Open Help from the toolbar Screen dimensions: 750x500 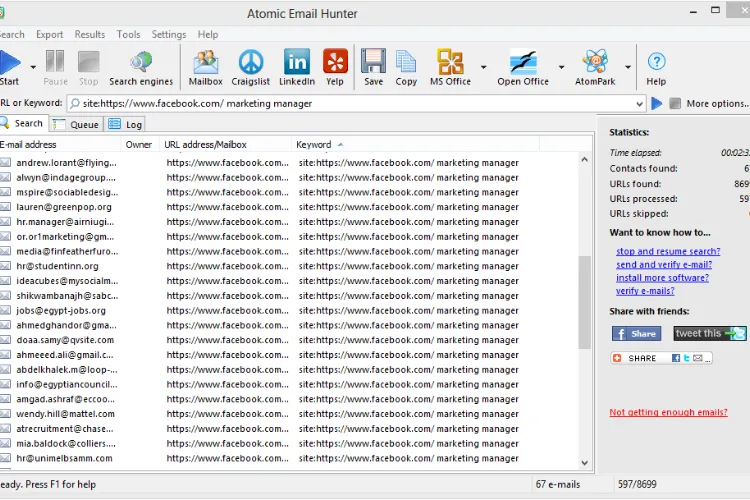(x=656, y=67)
